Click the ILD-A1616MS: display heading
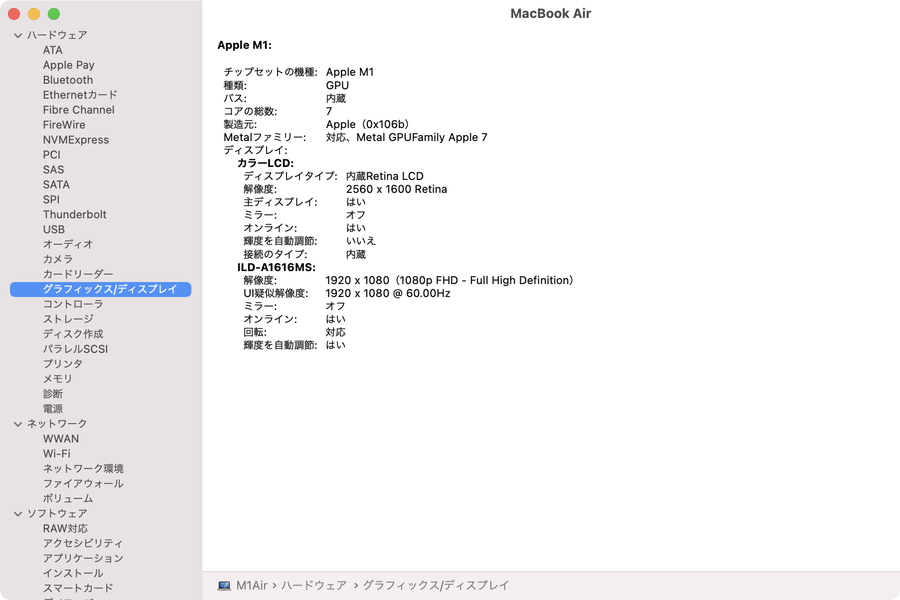This screenshot has height=600, width=900. (277, 268)
